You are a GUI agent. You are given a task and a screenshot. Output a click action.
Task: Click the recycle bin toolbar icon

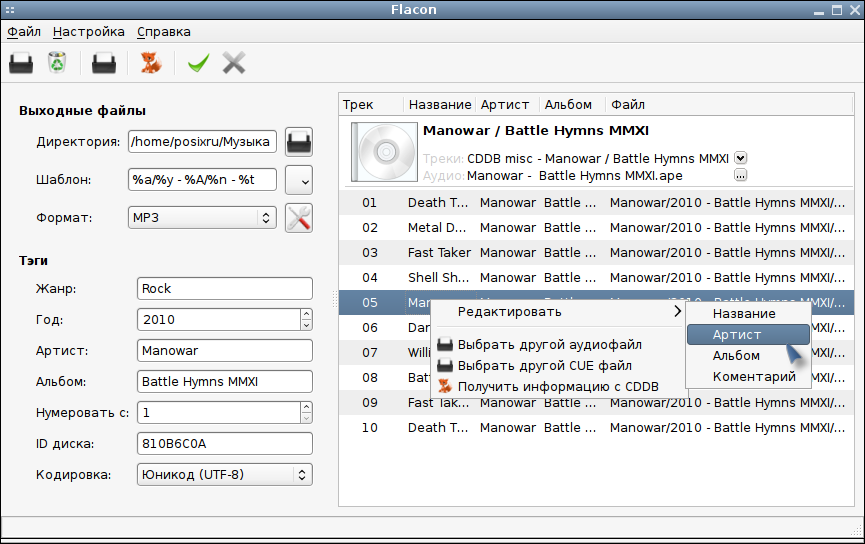(x=57, y=62)
